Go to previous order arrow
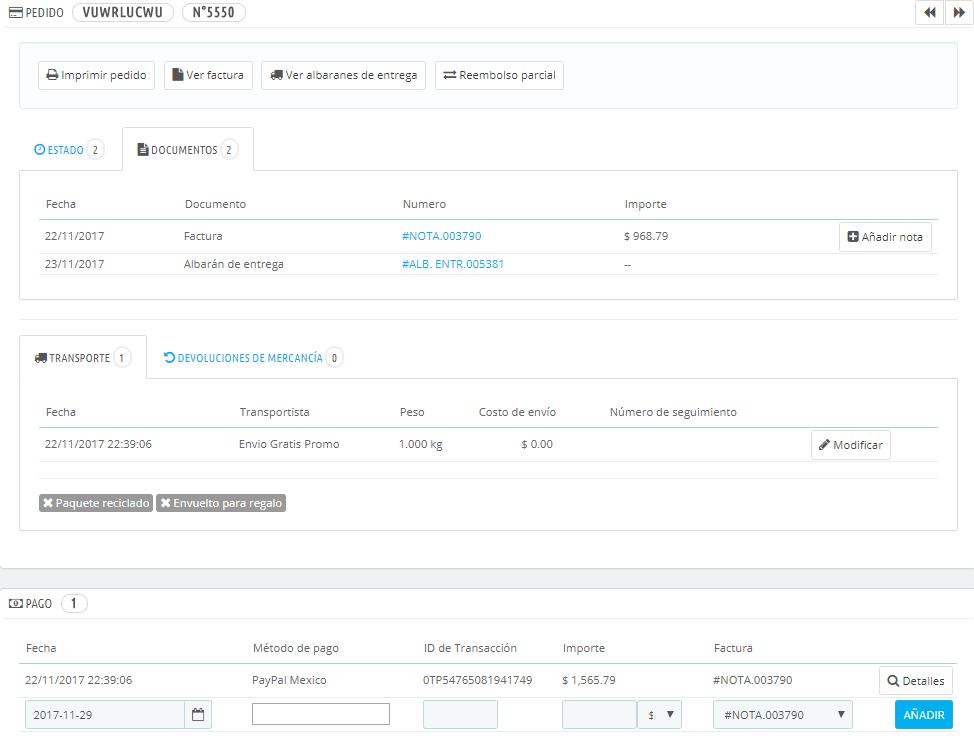 coord(929,12)
